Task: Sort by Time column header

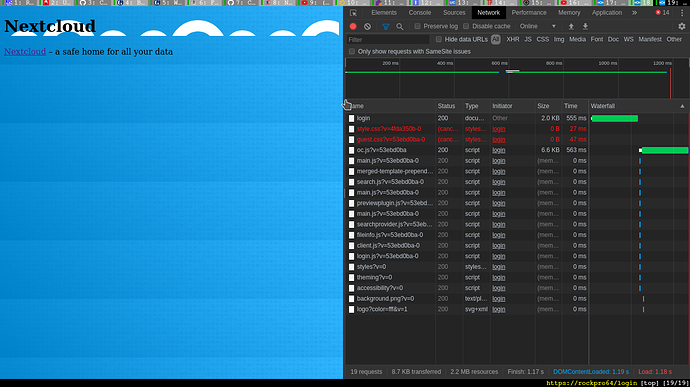Action: coord(570,106)
